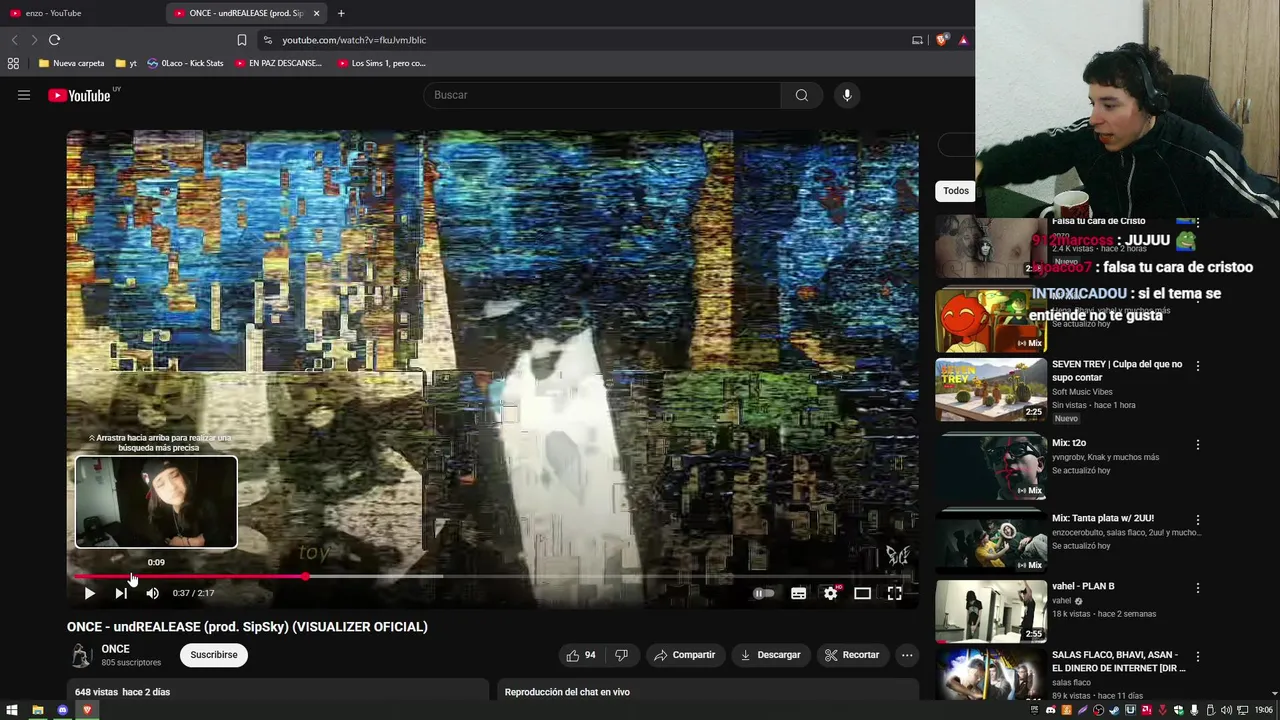Reload the page
Image resolution: width=1280 pixels, height=720 pixels.
pos(54,40)
